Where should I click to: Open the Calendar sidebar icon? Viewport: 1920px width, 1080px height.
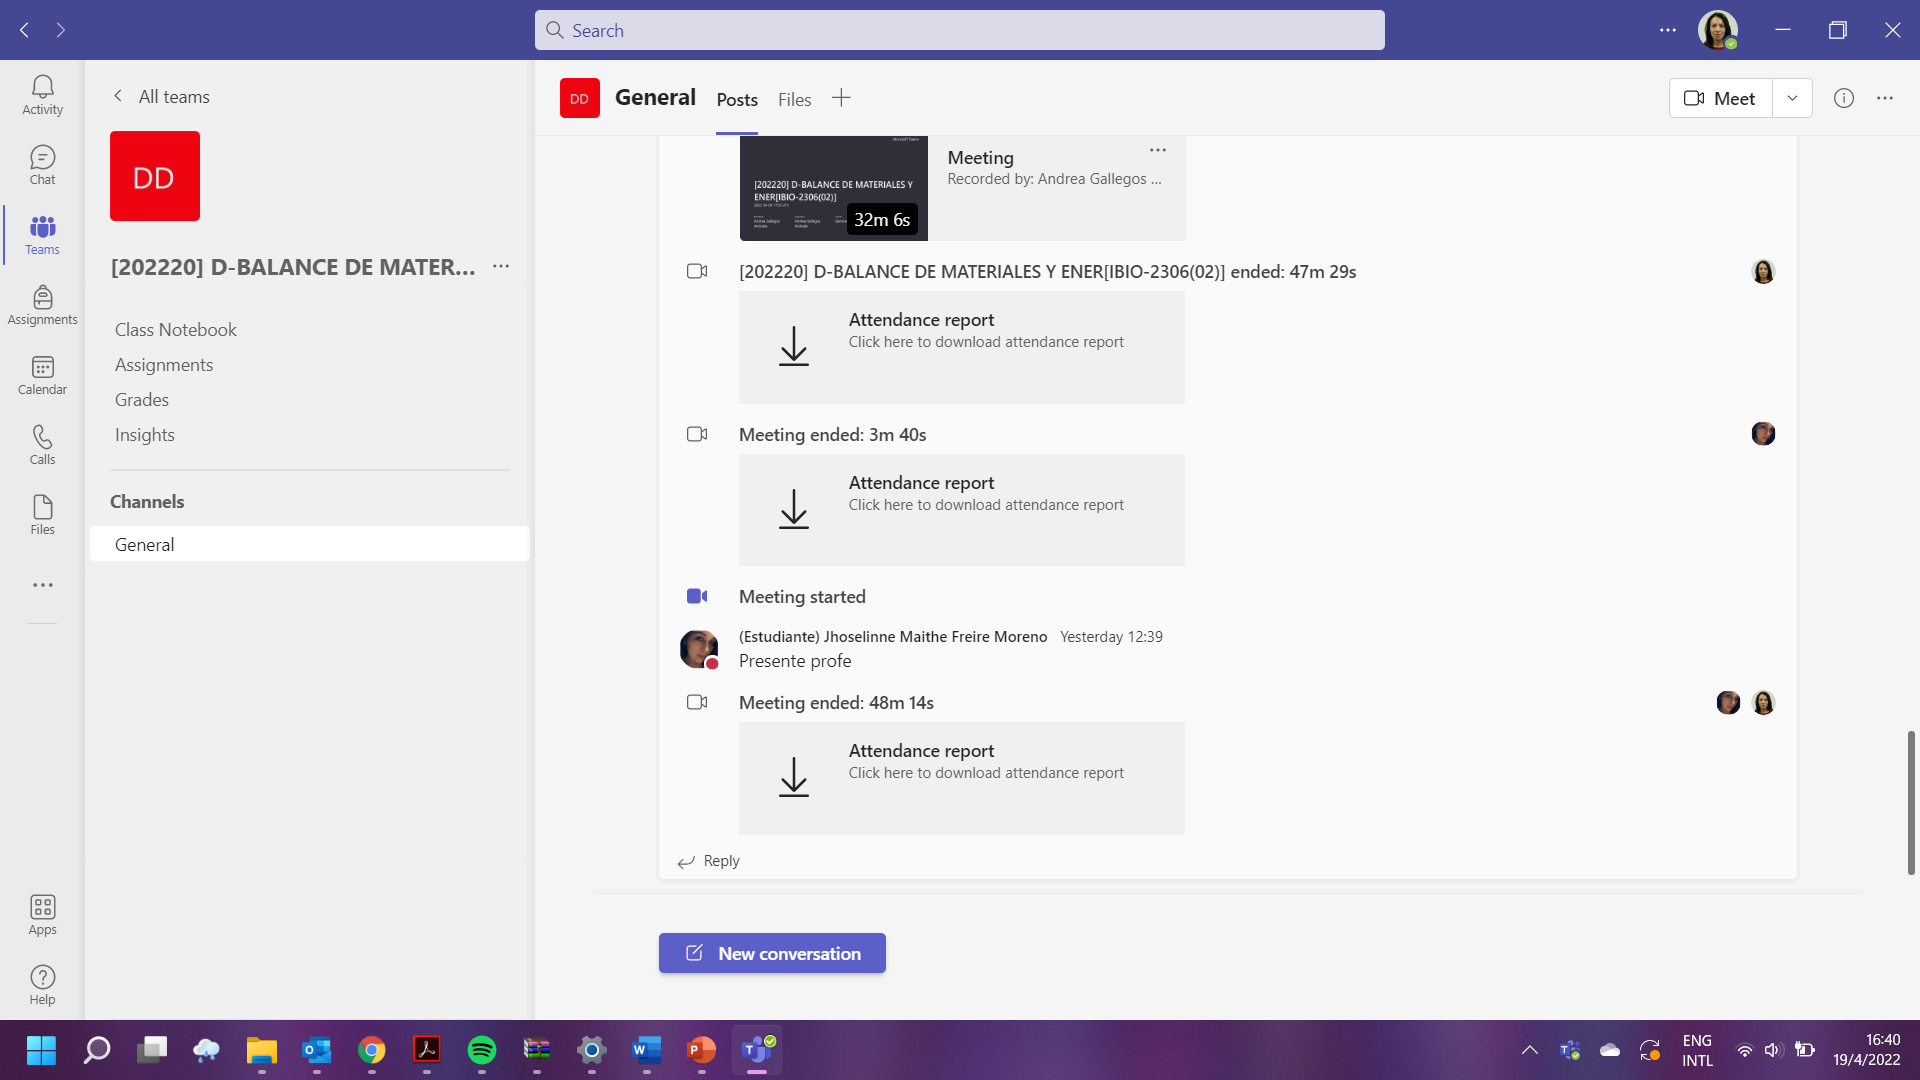tap(42, 375)
